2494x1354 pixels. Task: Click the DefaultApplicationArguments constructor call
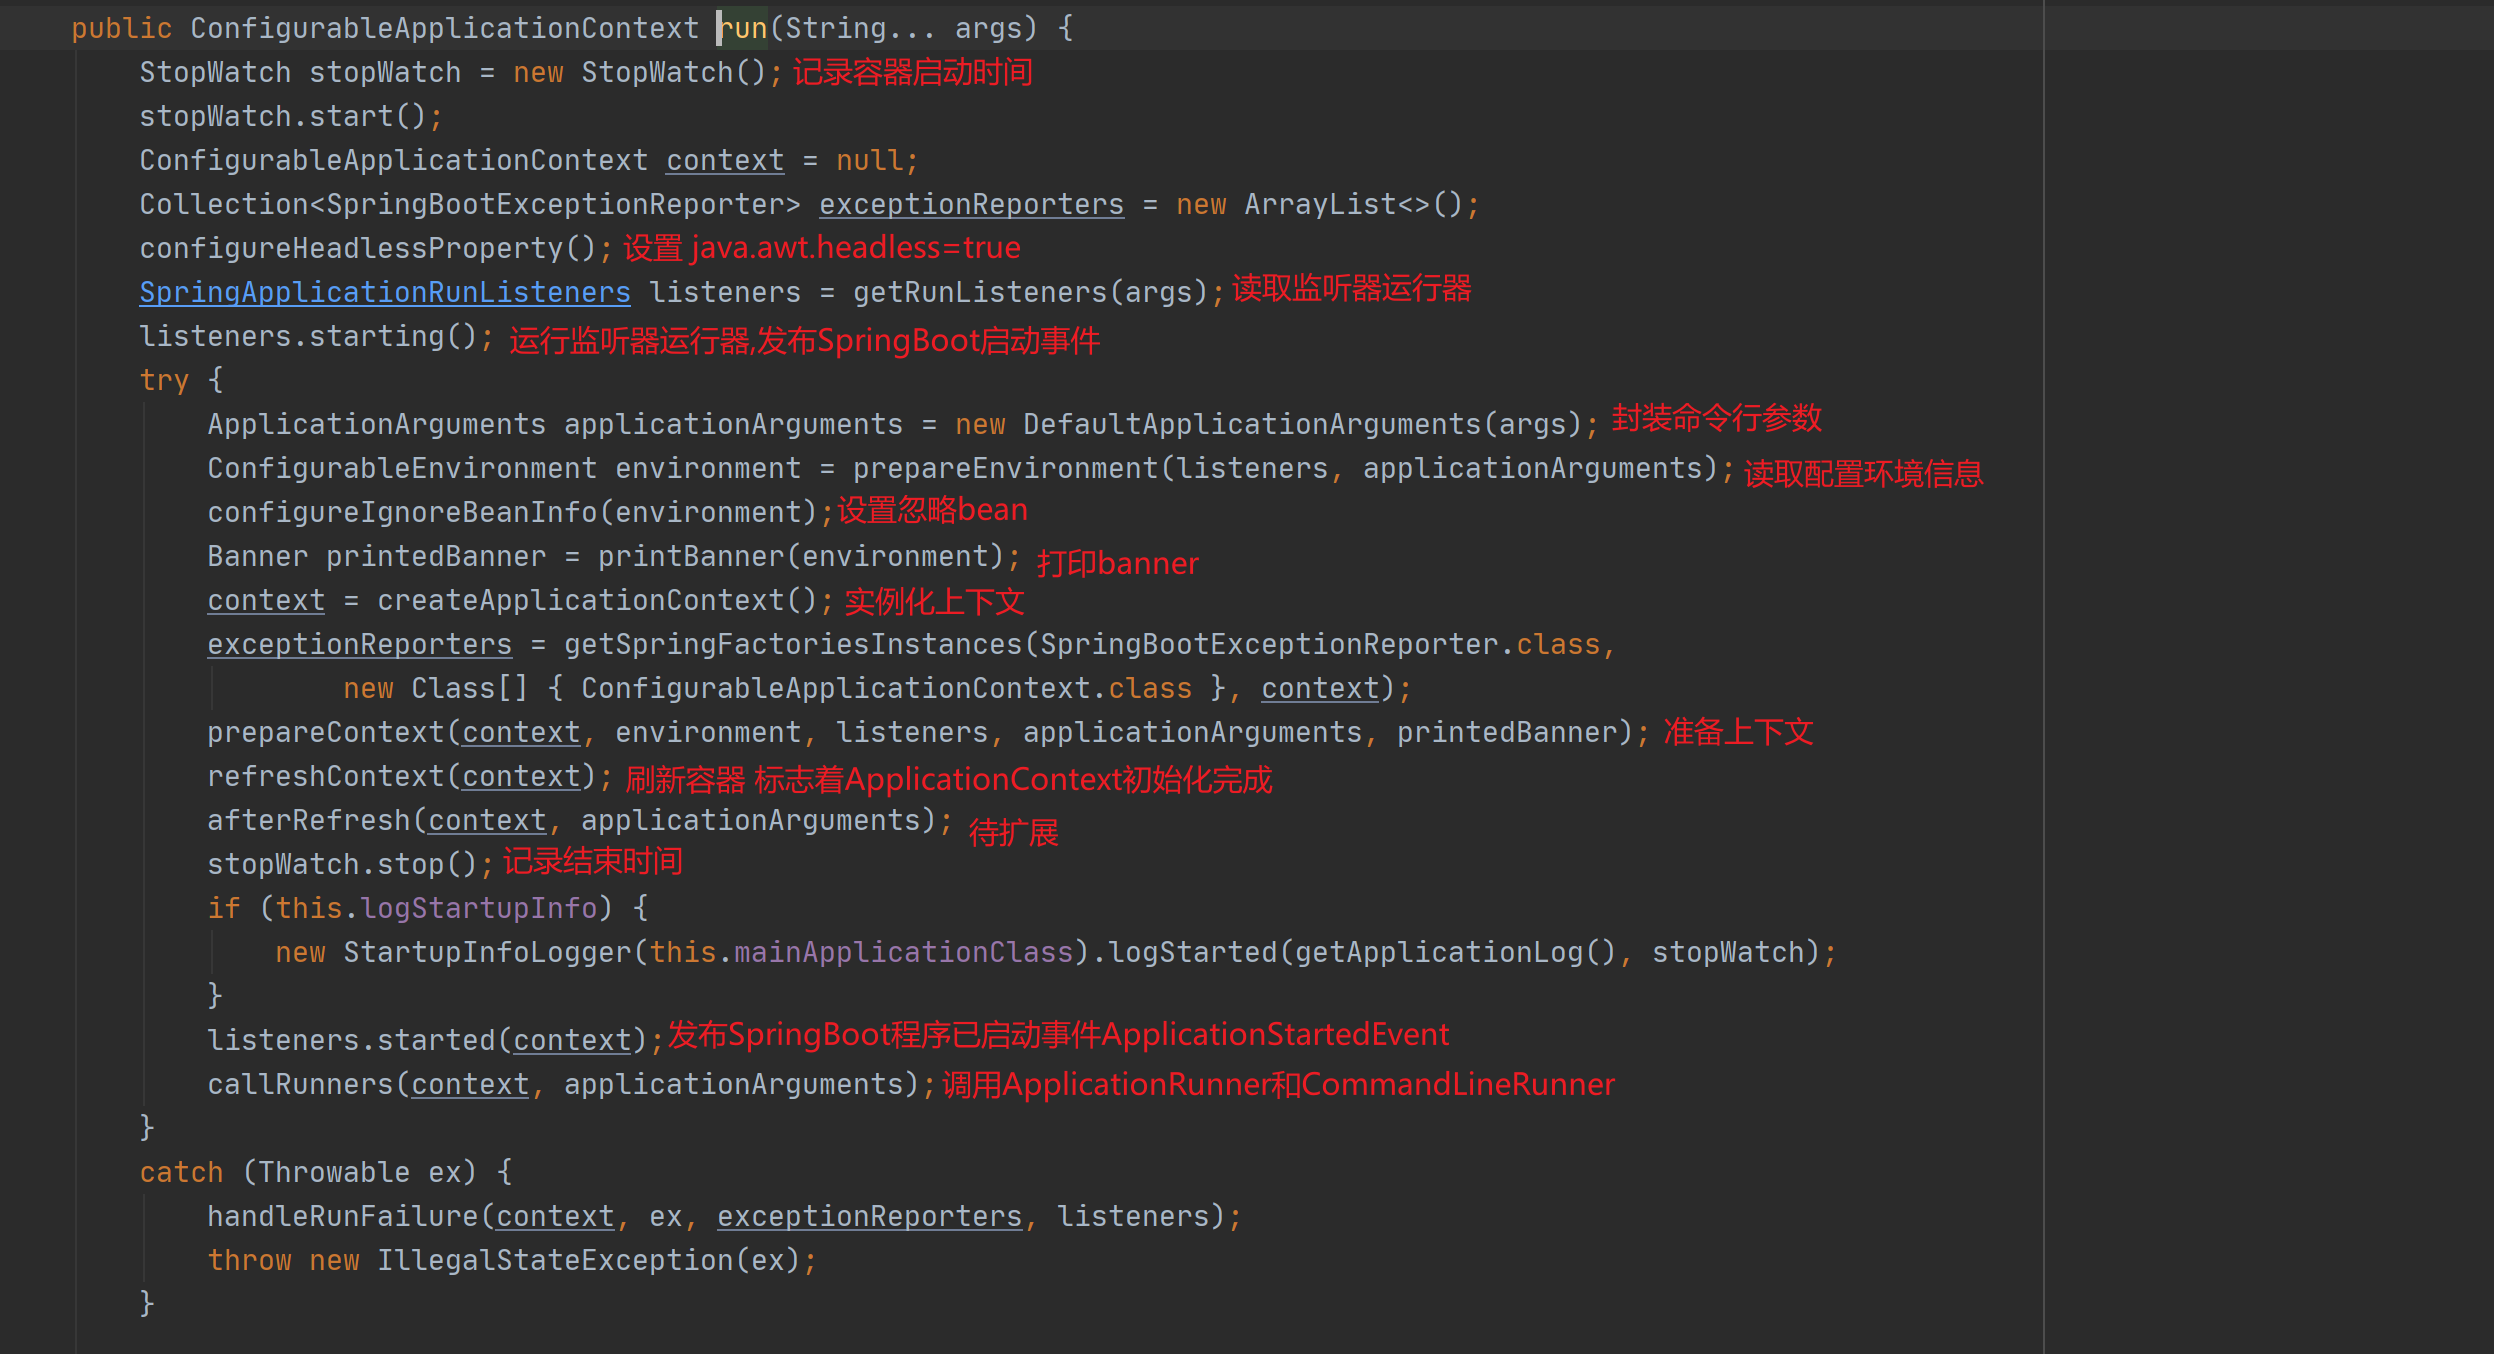[x=1250, y=424]
